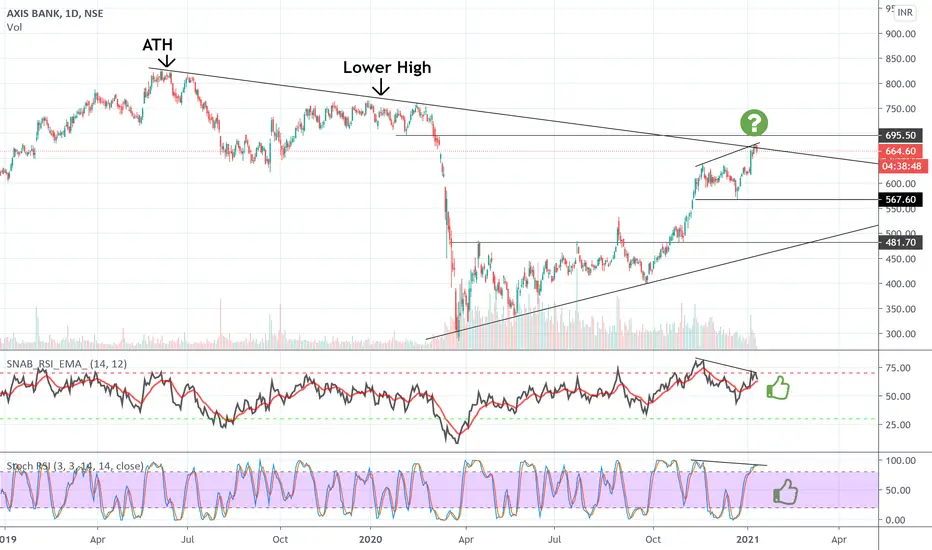Image resolution: width=932 pixels, height=550 pixels.
Task: Click the 300.00 price axis label
Action: (x=900, y=334)
